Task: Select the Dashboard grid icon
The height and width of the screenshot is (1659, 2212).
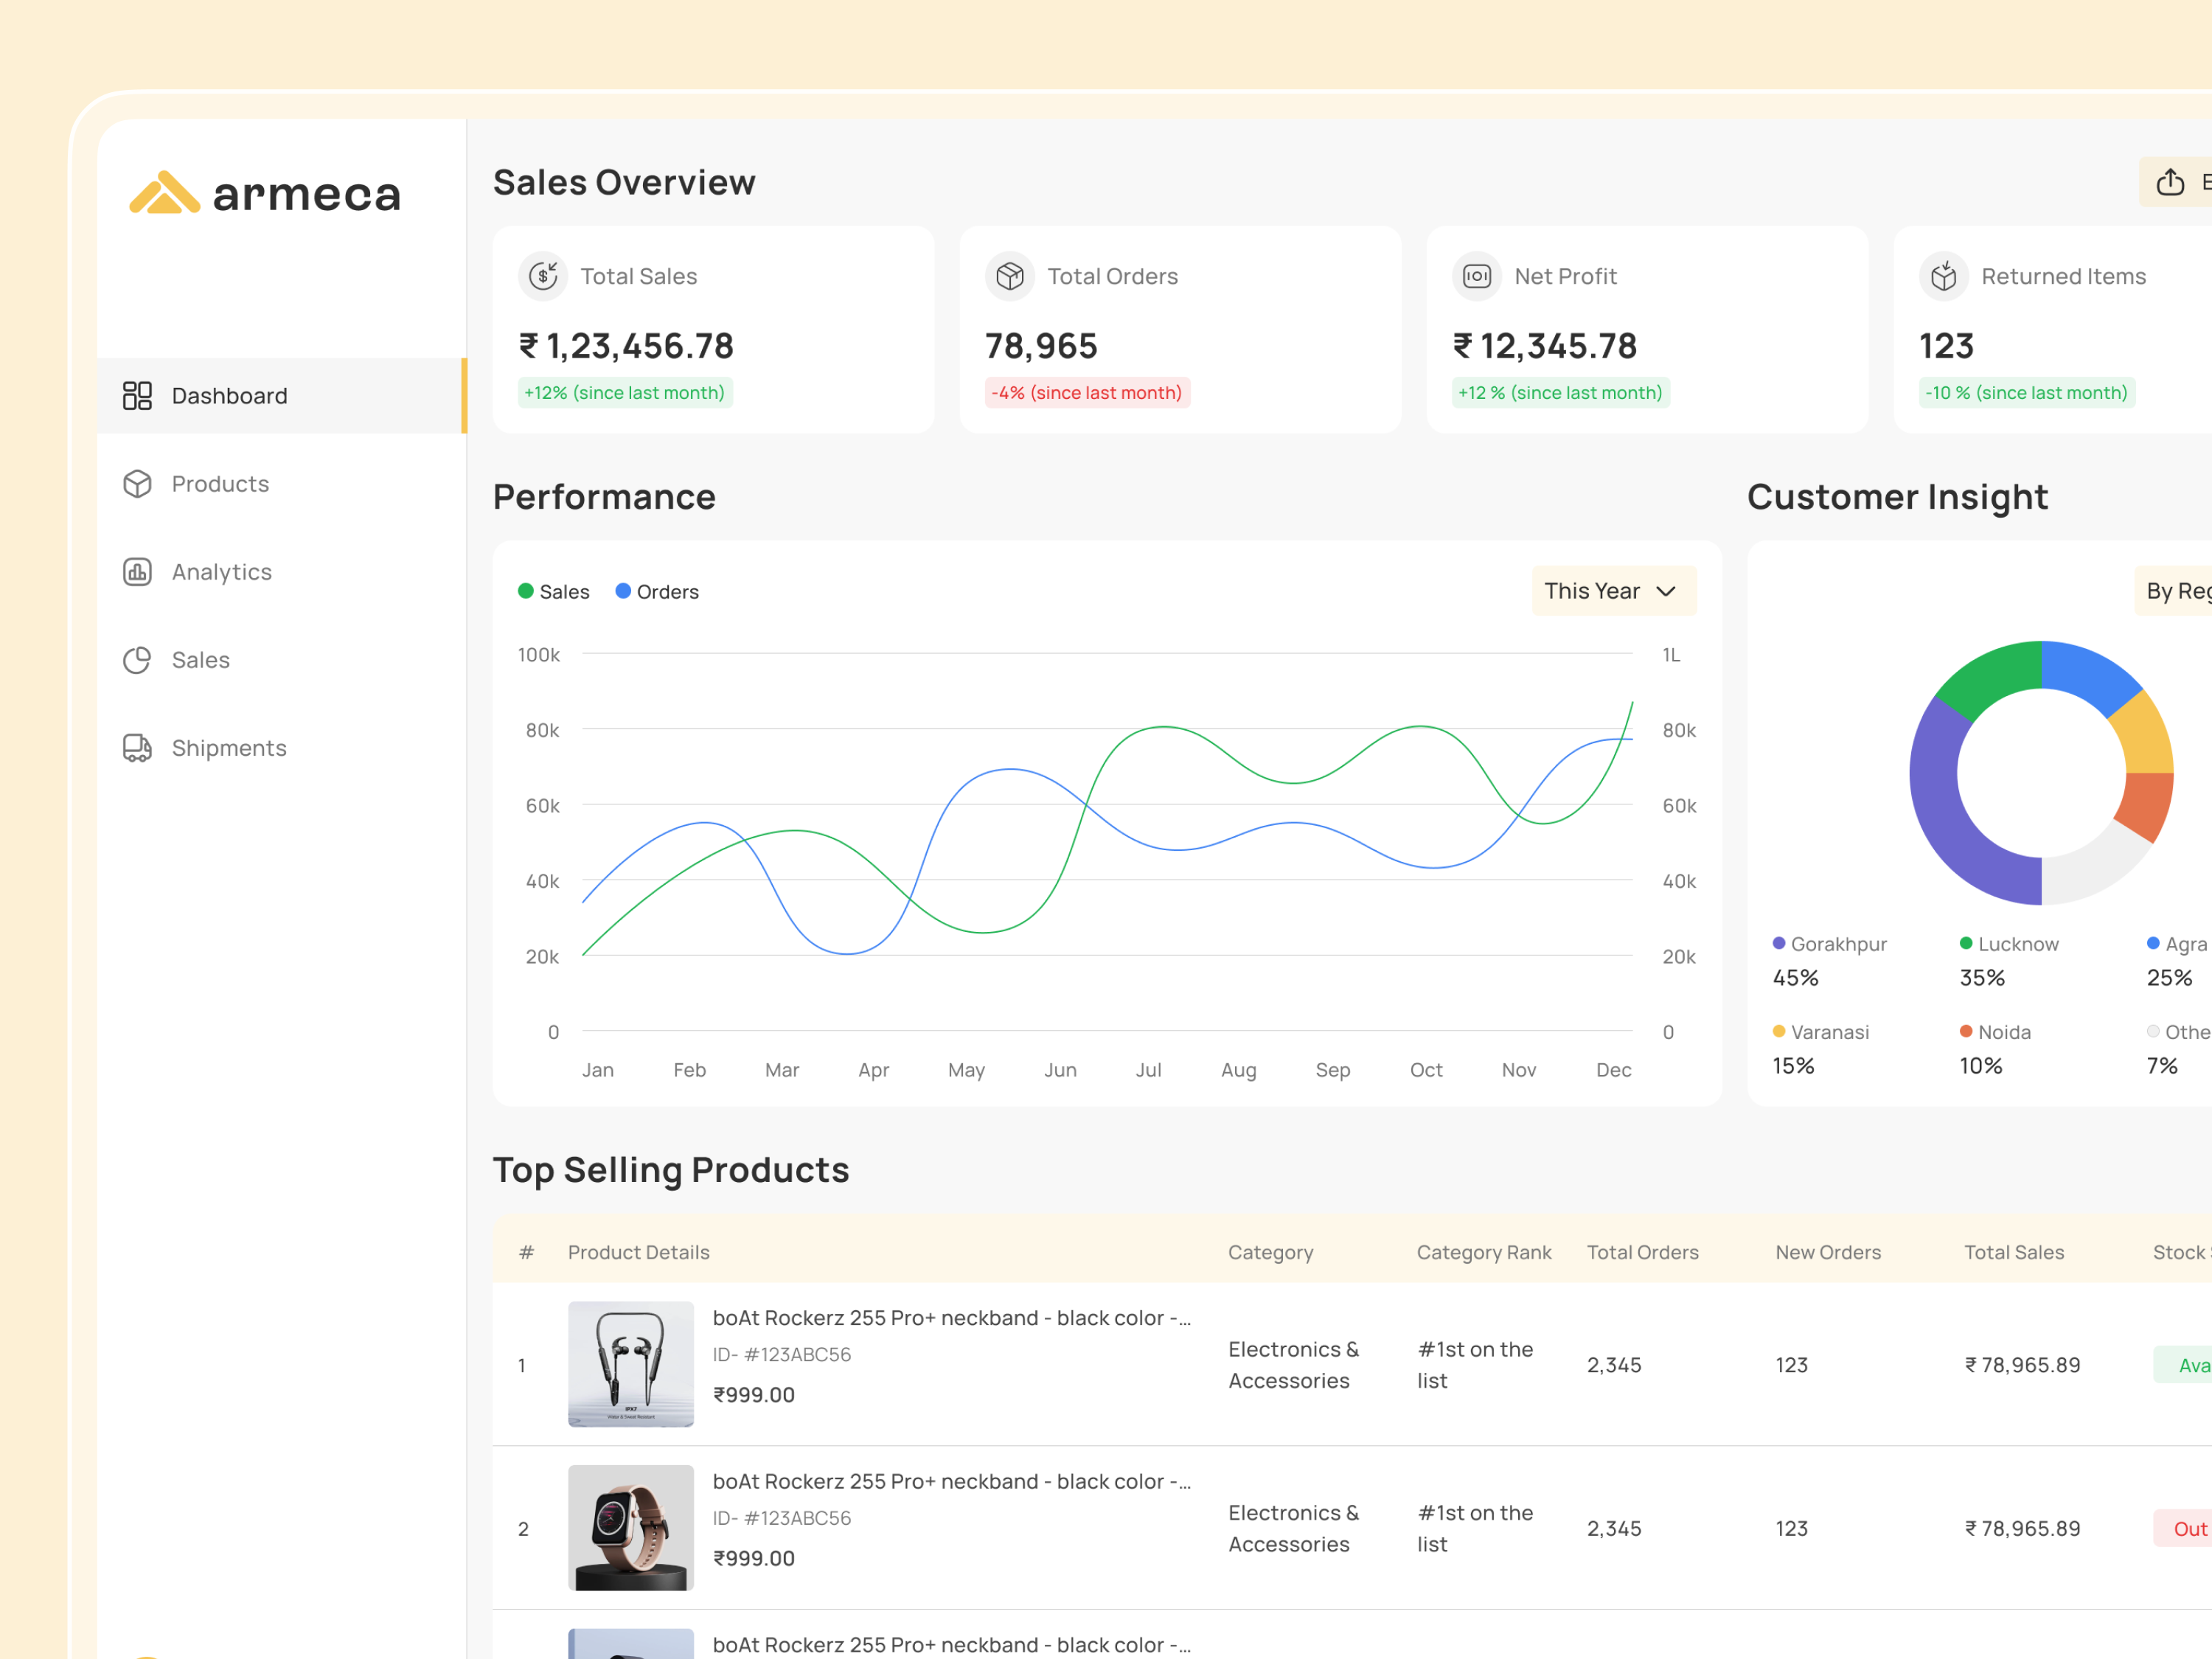Action: tap(137, 395)
